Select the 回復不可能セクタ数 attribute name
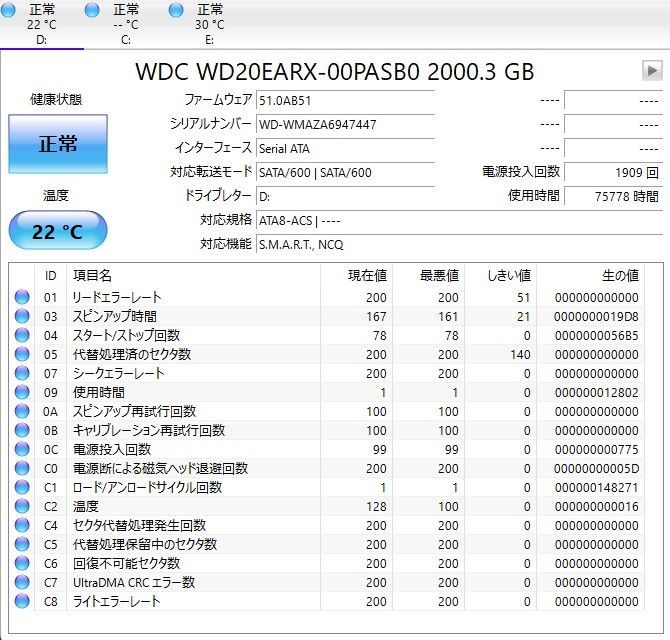 pyautogui.click(x=126, y=563)
